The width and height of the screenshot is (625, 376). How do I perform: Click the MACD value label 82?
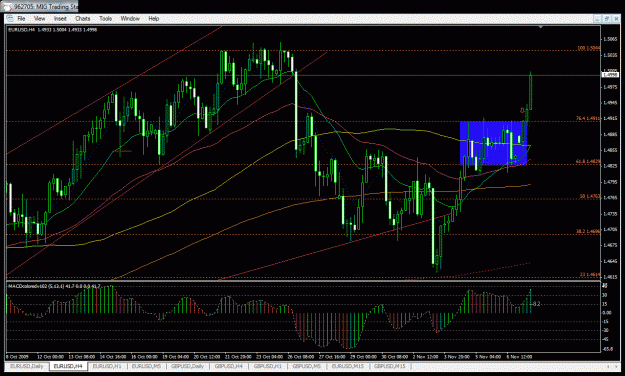click(x=537, y=304)
